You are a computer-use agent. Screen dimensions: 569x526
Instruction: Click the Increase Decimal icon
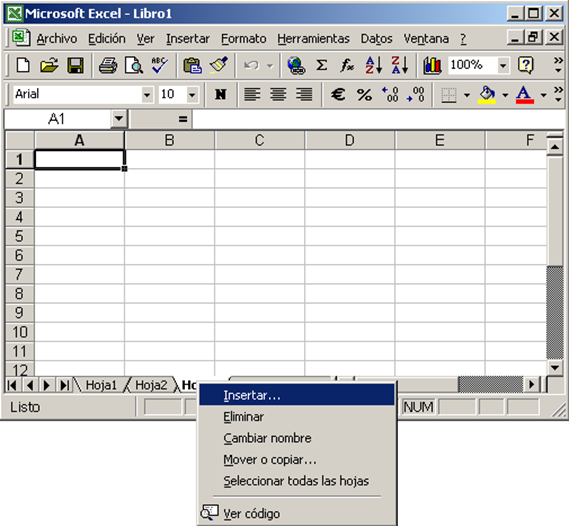(390, 95)
